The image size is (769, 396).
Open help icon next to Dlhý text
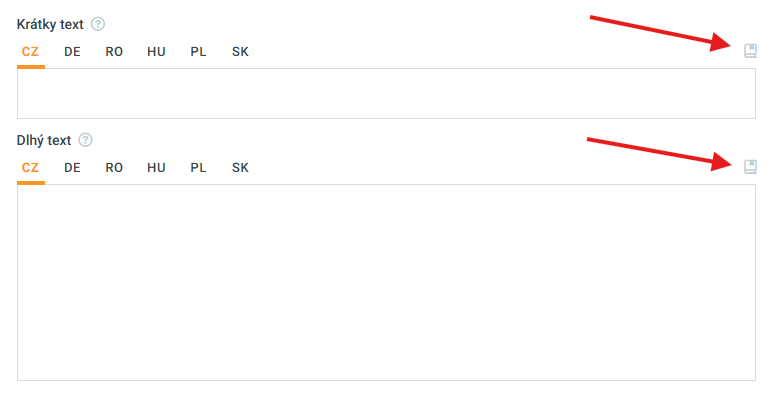click(86, 140)
